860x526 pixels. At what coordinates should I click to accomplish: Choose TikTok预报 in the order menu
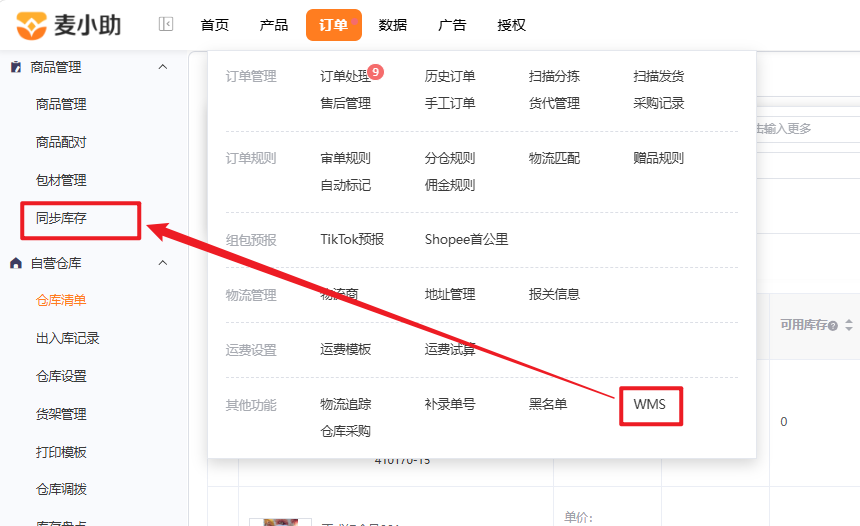pos(352,240)
